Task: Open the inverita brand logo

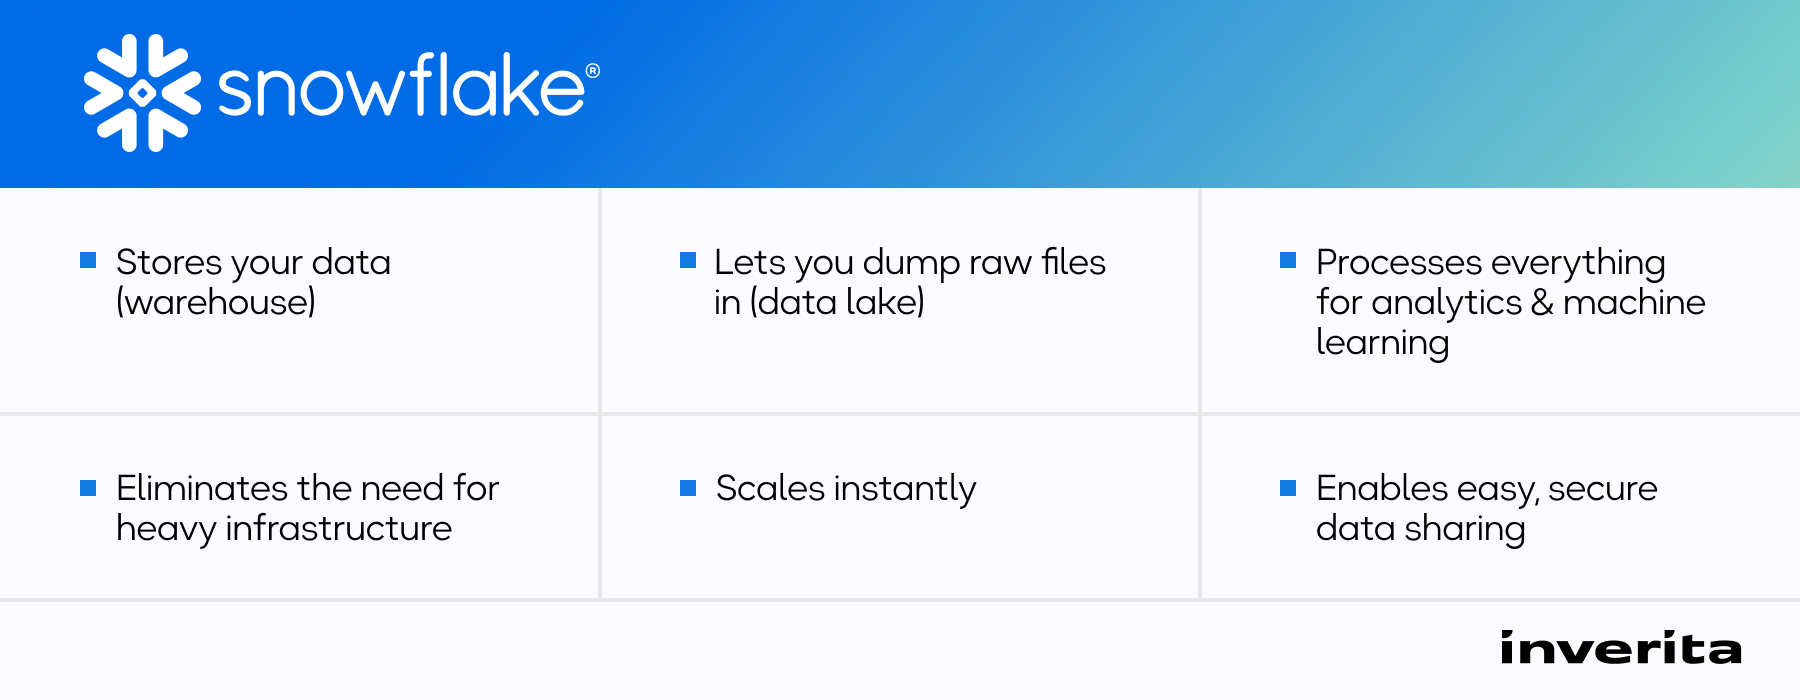Action: [x=1620, y=649]
